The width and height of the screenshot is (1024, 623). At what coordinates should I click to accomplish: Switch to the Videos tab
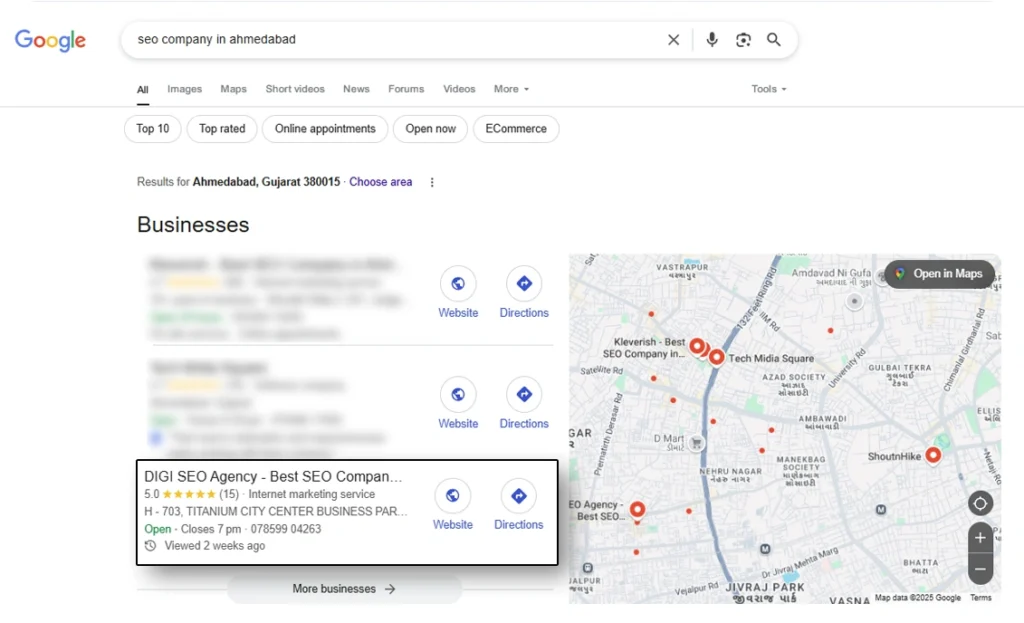click(x=459, y=89)
